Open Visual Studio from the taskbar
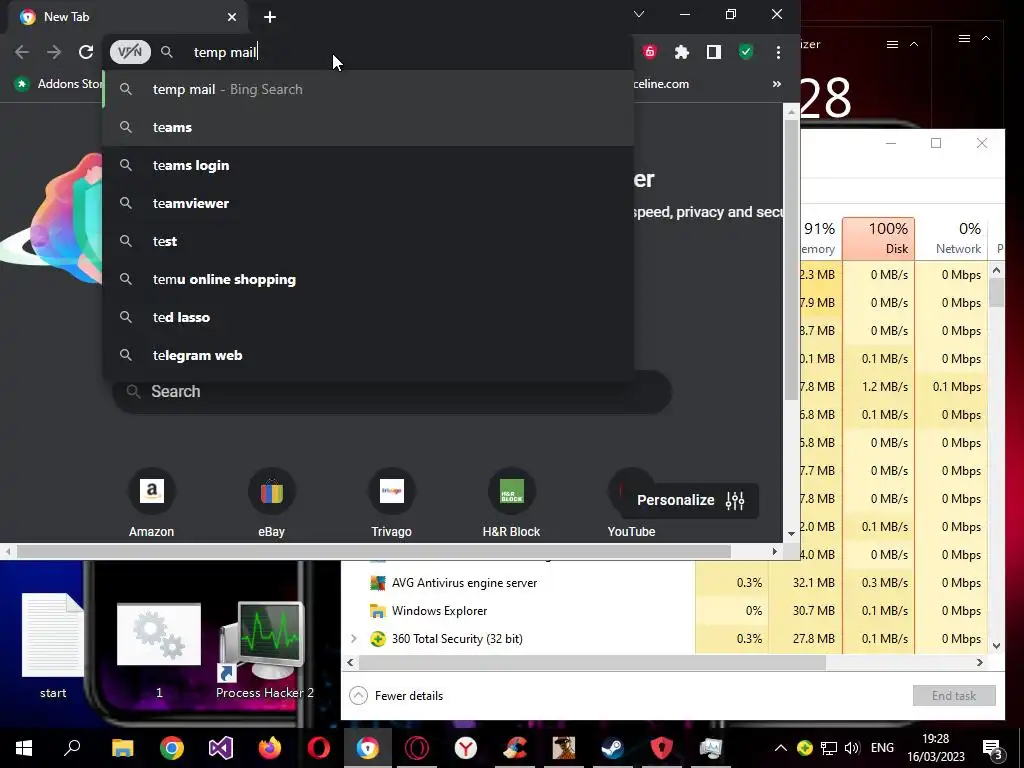 click(x=221, y=748)
